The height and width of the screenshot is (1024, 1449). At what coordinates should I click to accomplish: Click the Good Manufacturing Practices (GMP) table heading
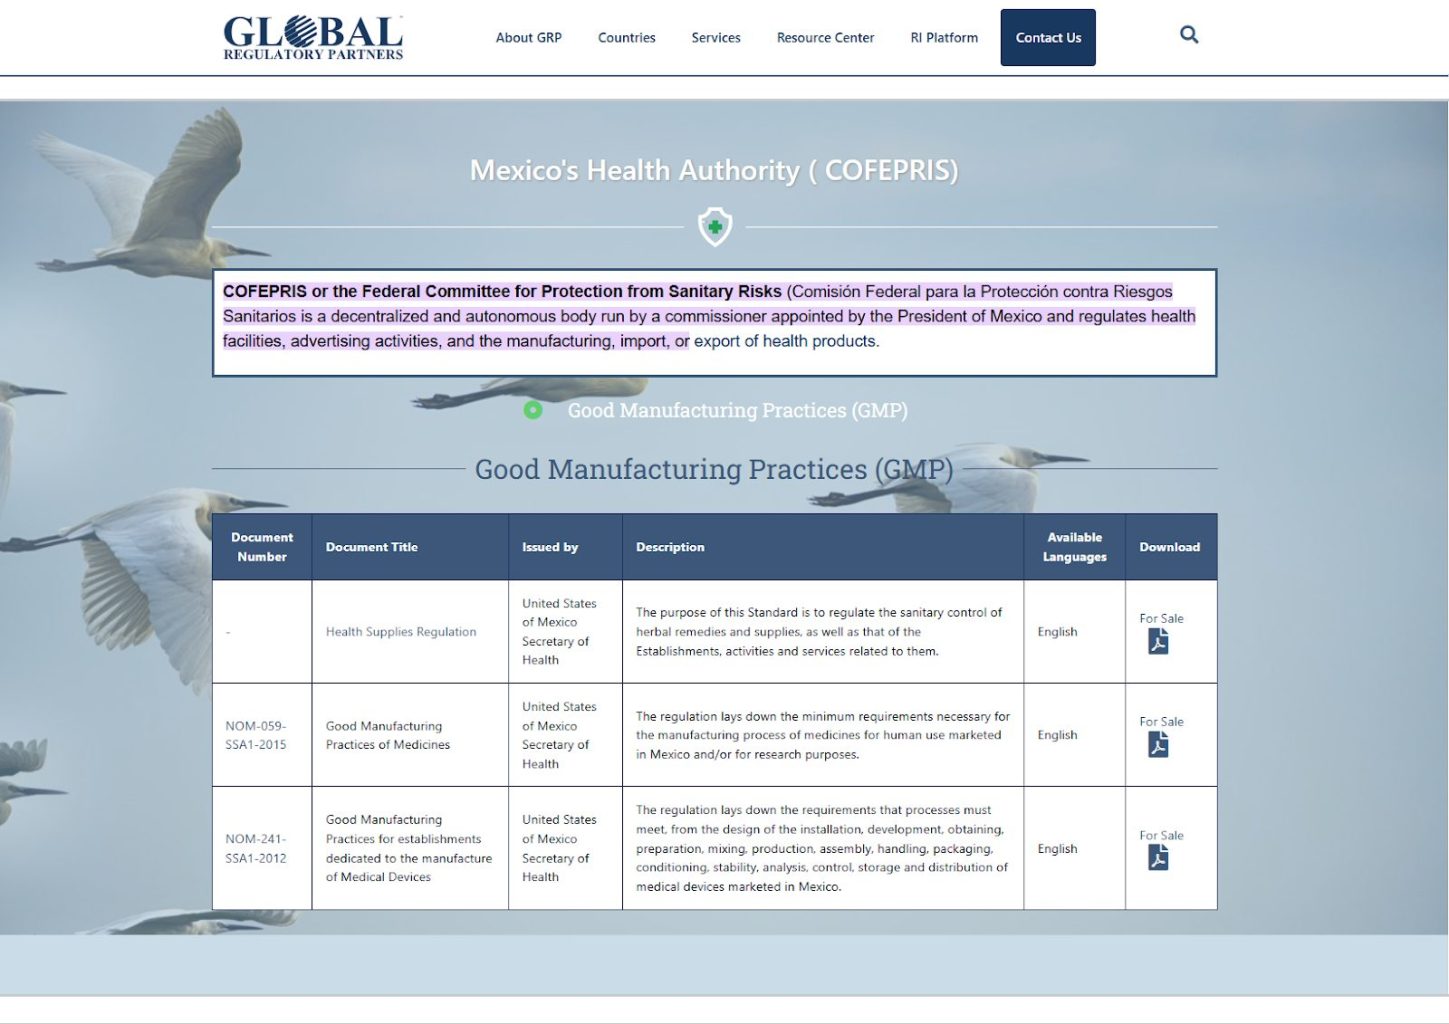click(714, 469)
